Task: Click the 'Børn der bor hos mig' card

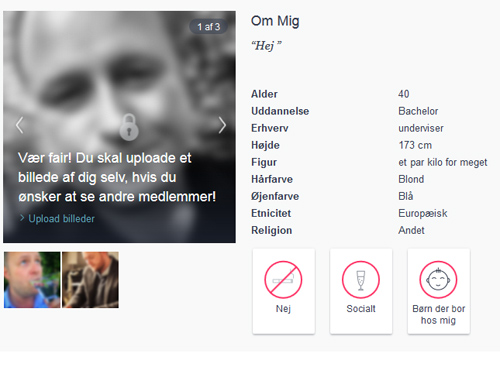Action: coord(439,291)
